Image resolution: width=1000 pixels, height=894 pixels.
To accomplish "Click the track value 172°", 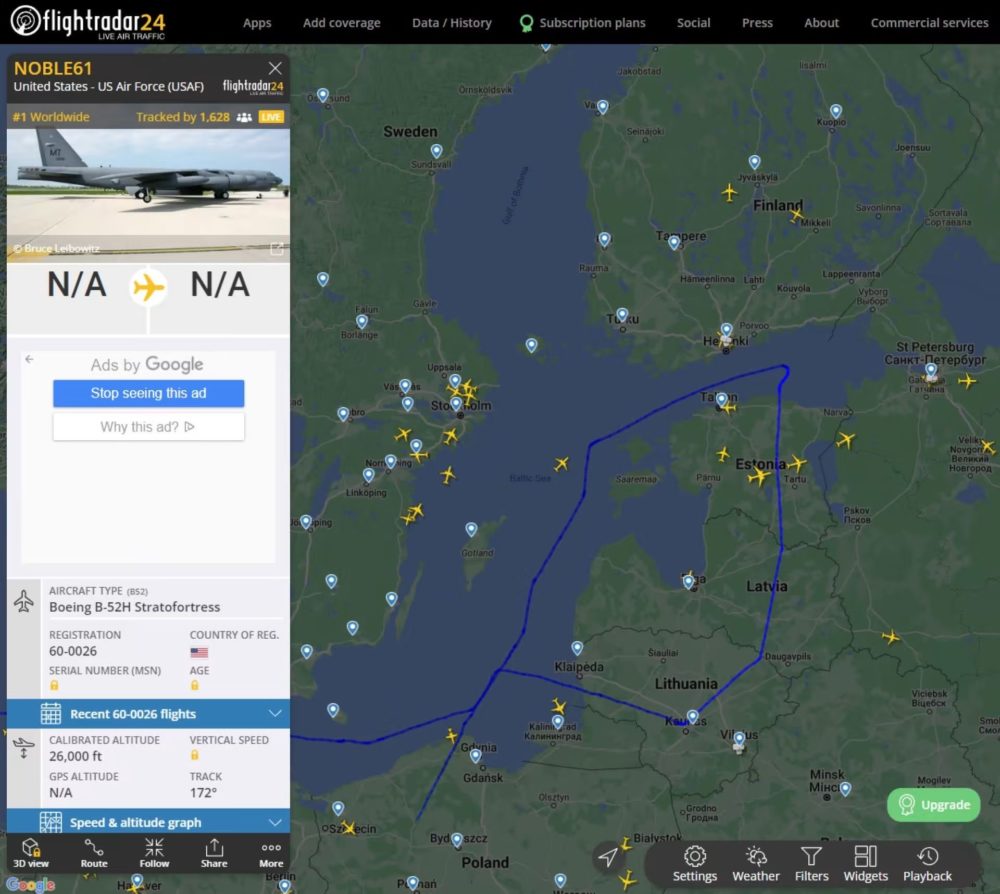I will (203, 793).
